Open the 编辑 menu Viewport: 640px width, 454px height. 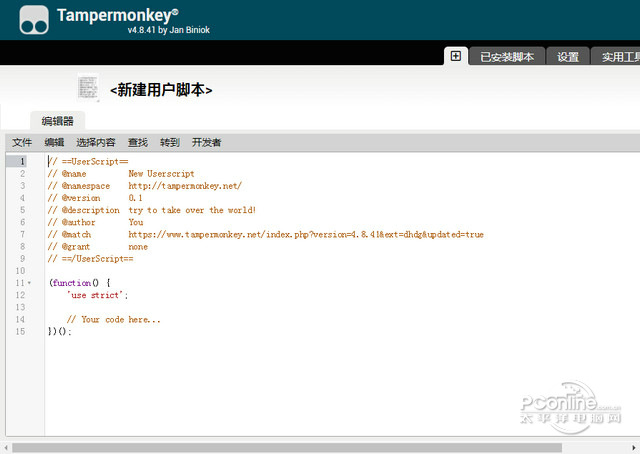(x=54, y=142)
